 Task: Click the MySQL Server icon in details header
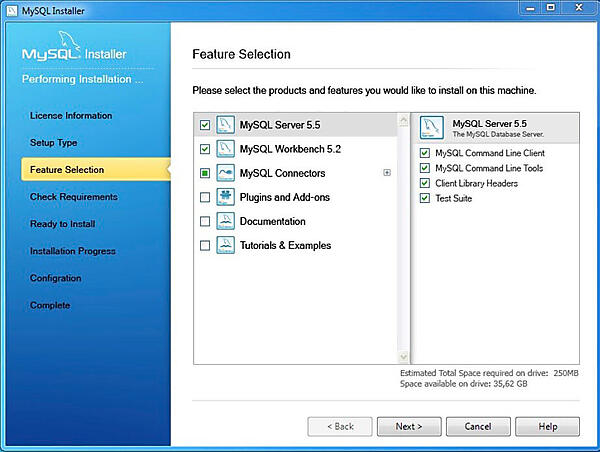coord(432,127)
